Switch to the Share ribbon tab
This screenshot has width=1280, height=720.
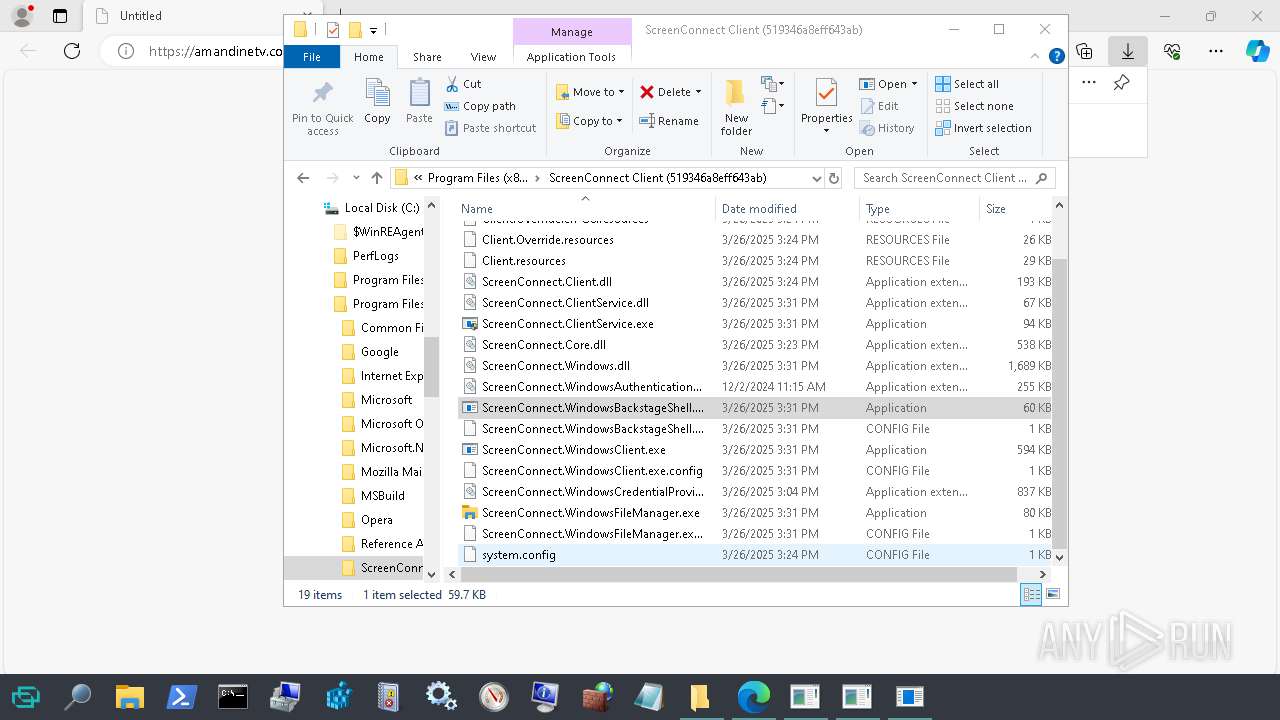point(427,57)
